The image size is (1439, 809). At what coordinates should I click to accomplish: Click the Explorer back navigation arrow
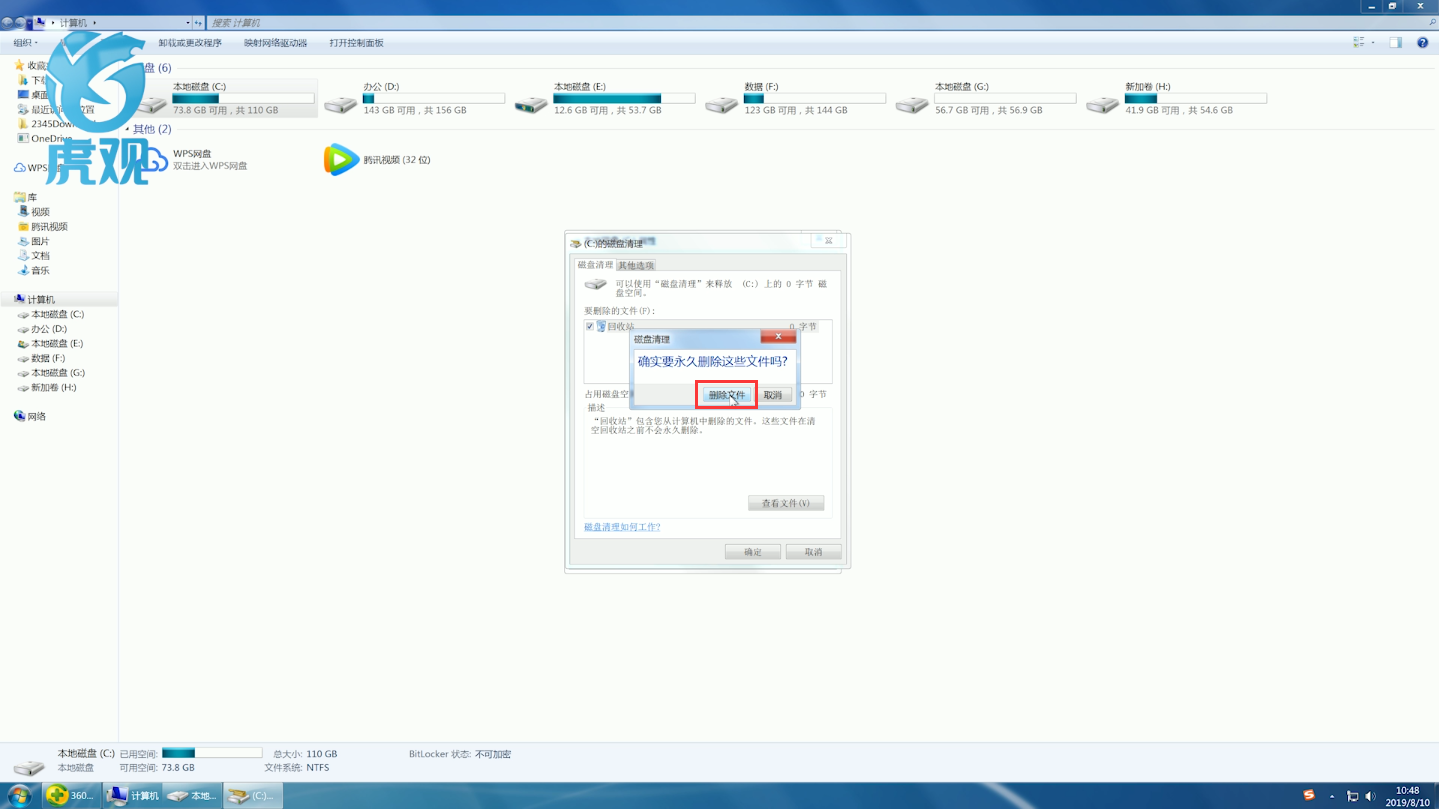click(x=7, y=22)
